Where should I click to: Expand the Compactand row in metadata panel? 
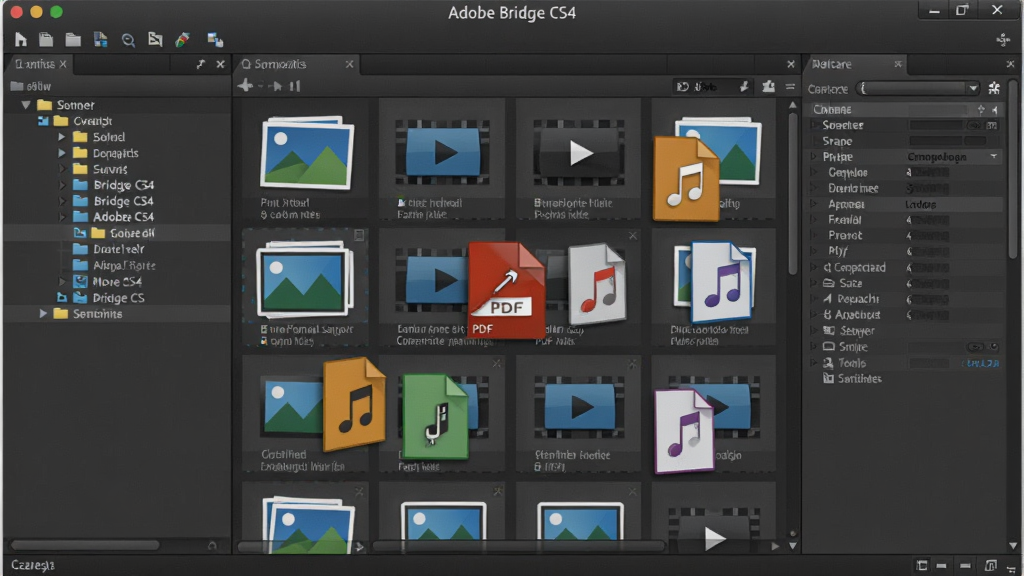point(814,267)
